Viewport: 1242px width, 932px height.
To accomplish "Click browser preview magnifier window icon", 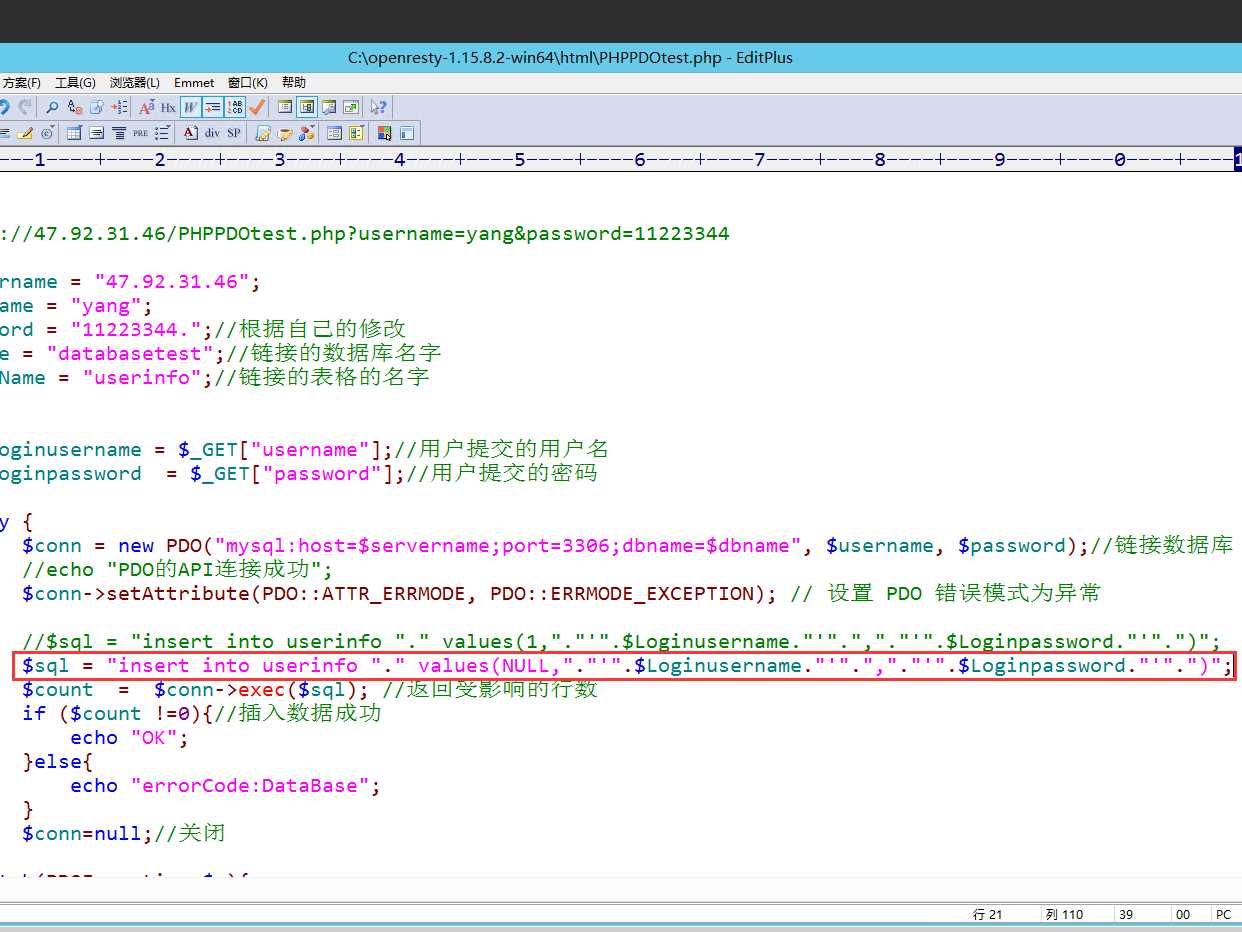I will click(328, 107).
